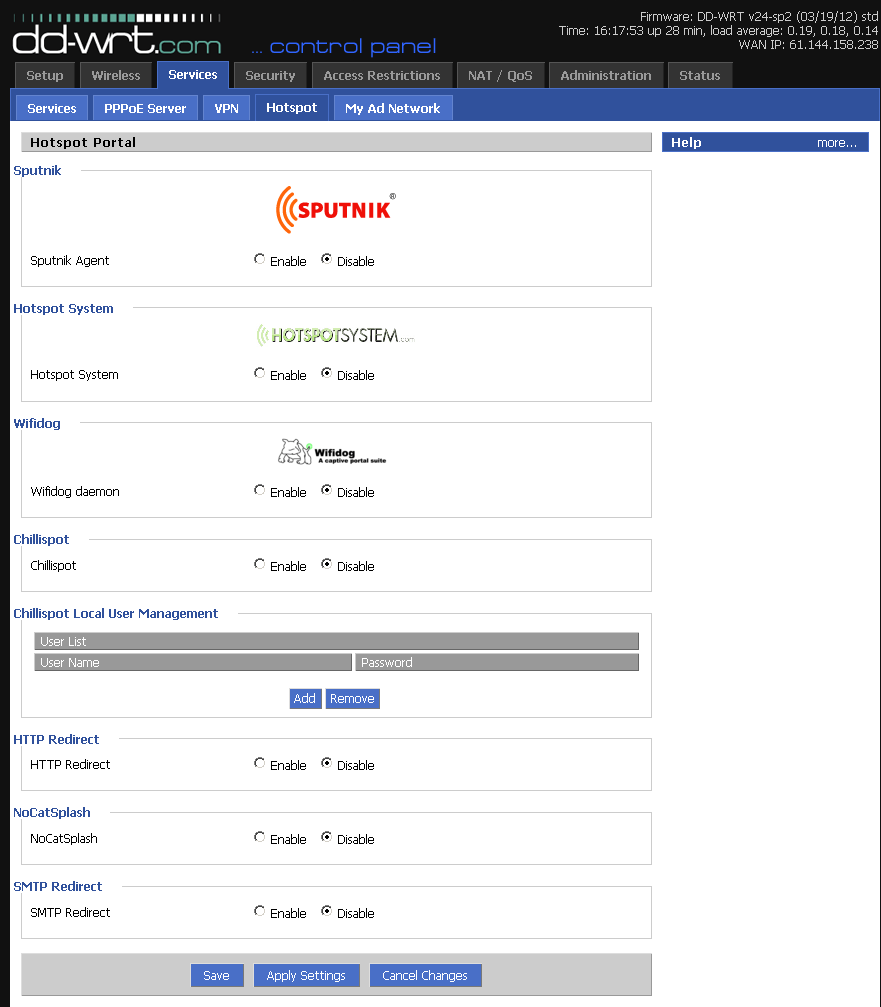Image resolution: width=881 pixels, height=1007 pixels.
Task: Select Disable for HTTP Redirect
Action: (326, 763)
